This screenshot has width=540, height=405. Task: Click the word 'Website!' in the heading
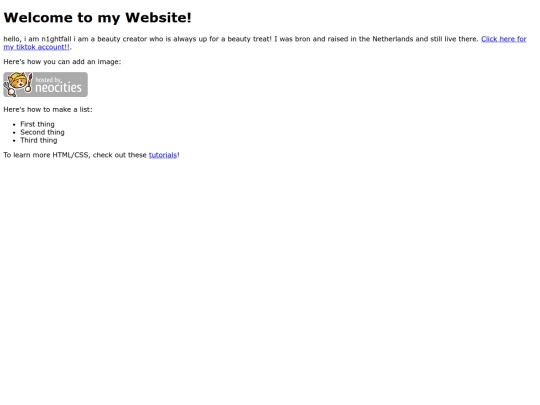pyautogui.click(x=158, y=18)
